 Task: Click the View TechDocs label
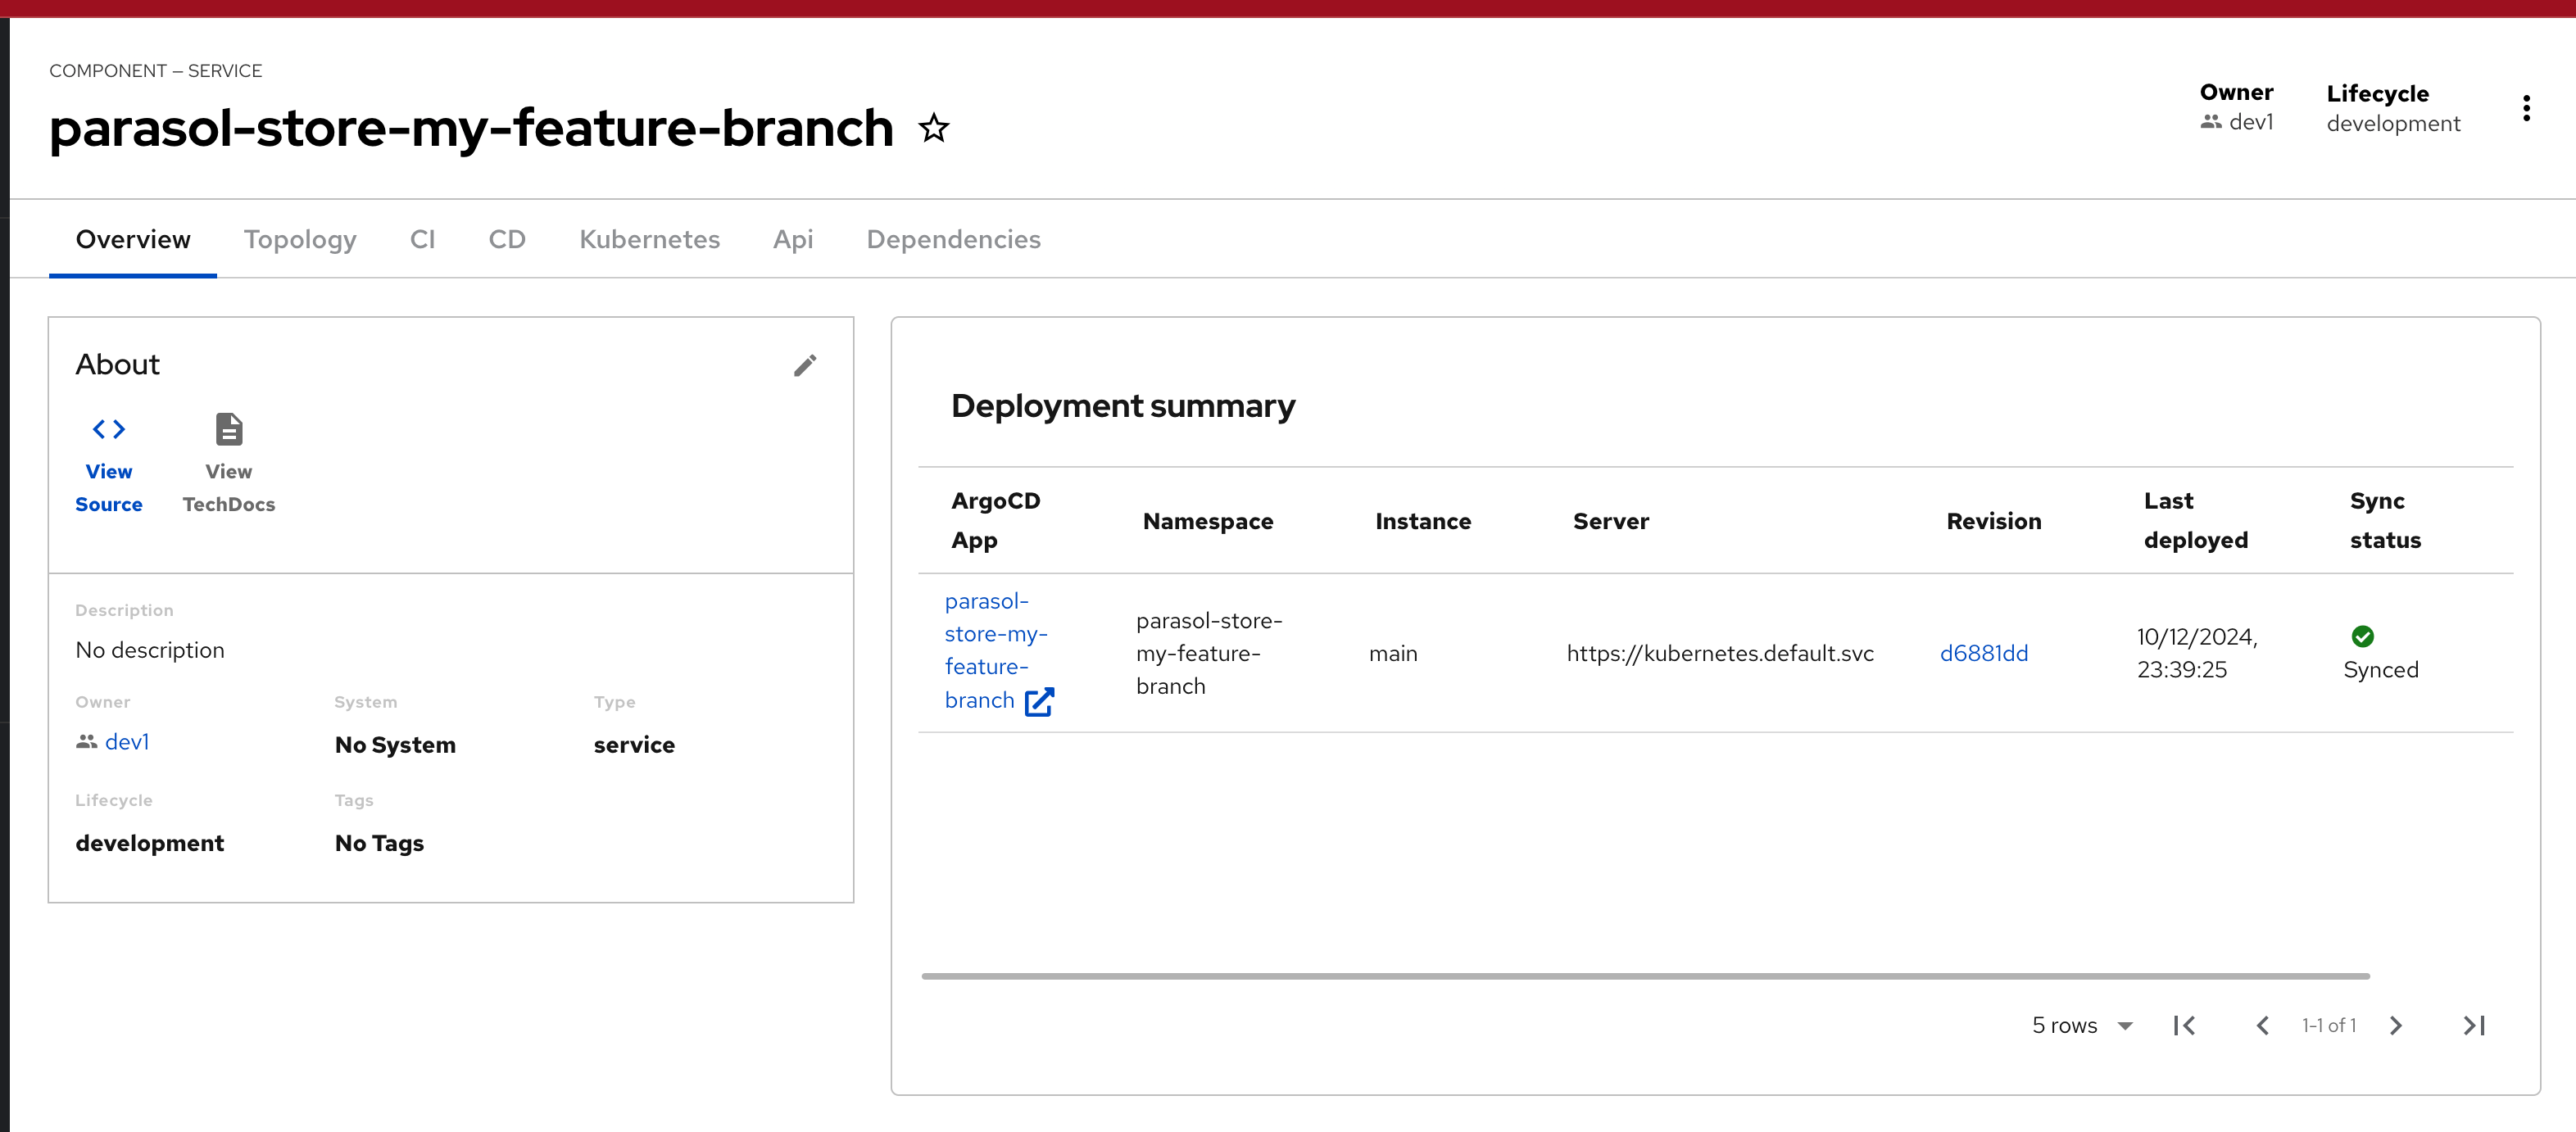pyautogui.click(x=229, y=488)
